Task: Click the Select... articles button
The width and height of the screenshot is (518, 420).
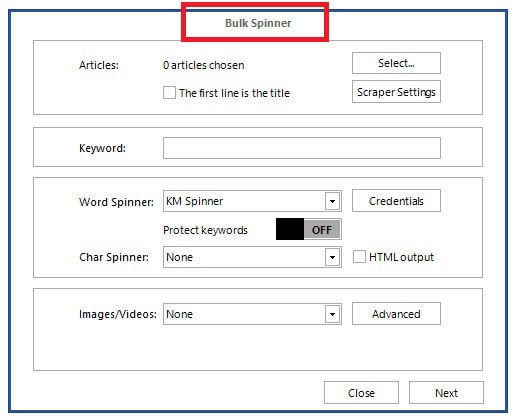Action: [x=396, y=63]
